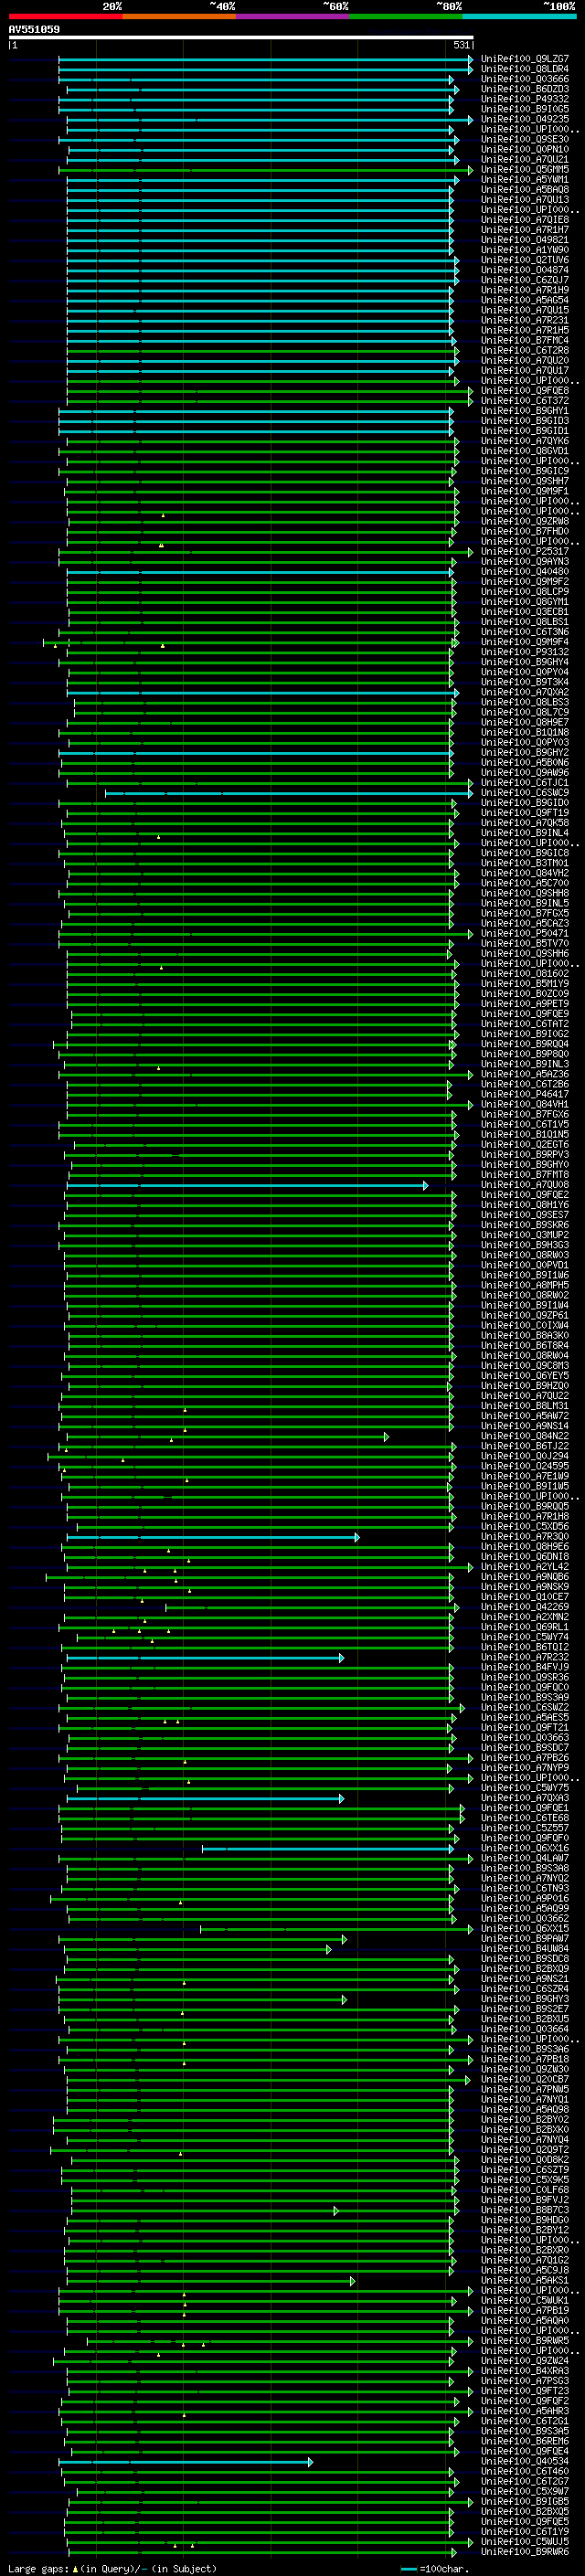The image size is (585, 2576).
Task: Select hit label UniRef100_Q8LDR4
Action: point(525,70)
